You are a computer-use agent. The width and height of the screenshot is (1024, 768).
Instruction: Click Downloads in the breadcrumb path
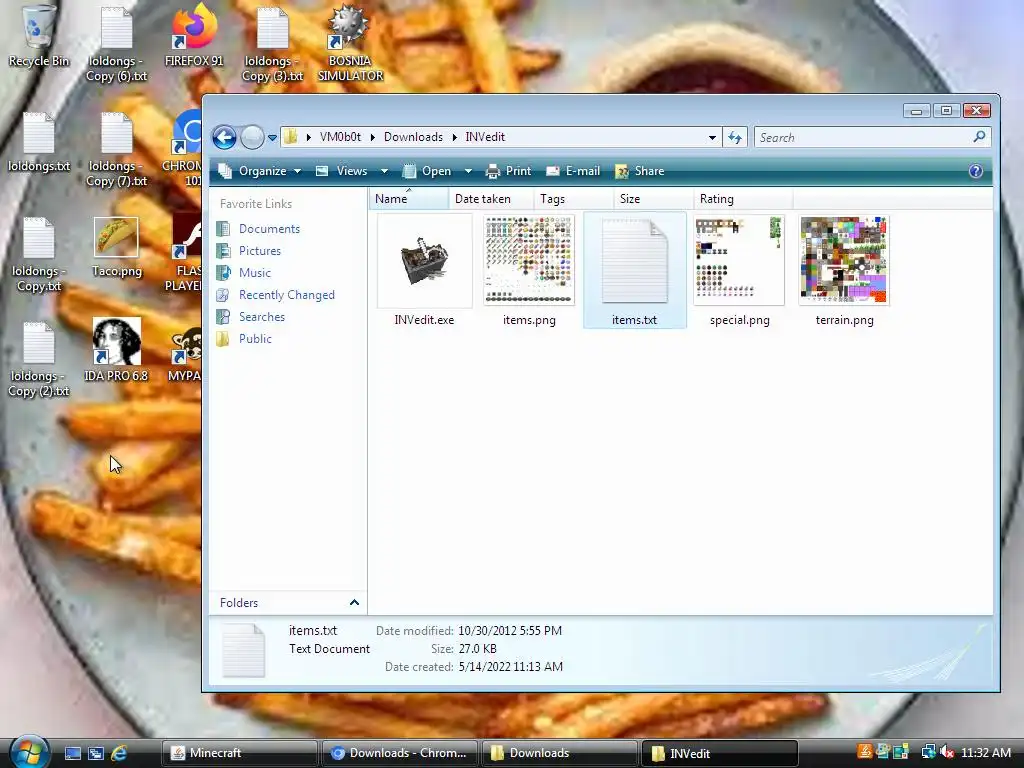[413, 137]
